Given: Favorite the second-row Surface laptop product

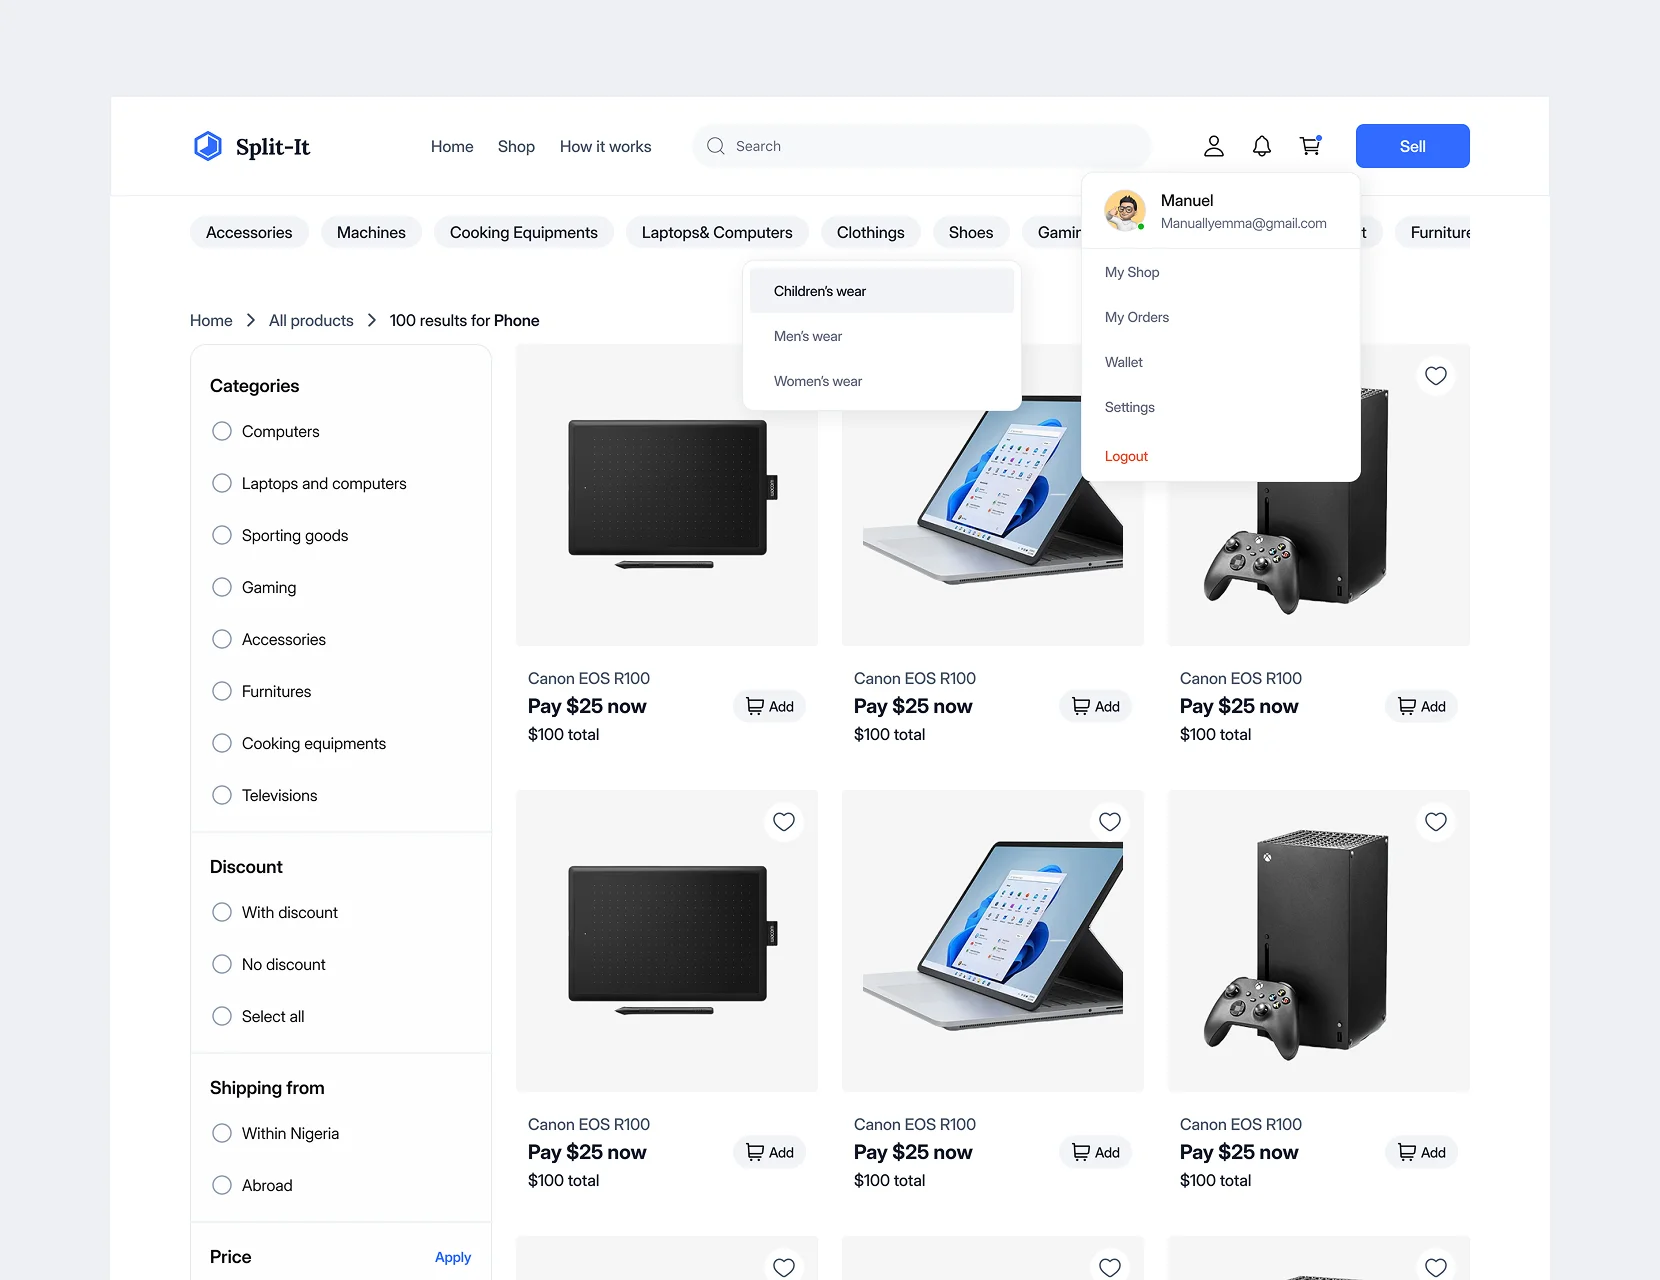Looking at the screenshot, I should click(1110, 822).
